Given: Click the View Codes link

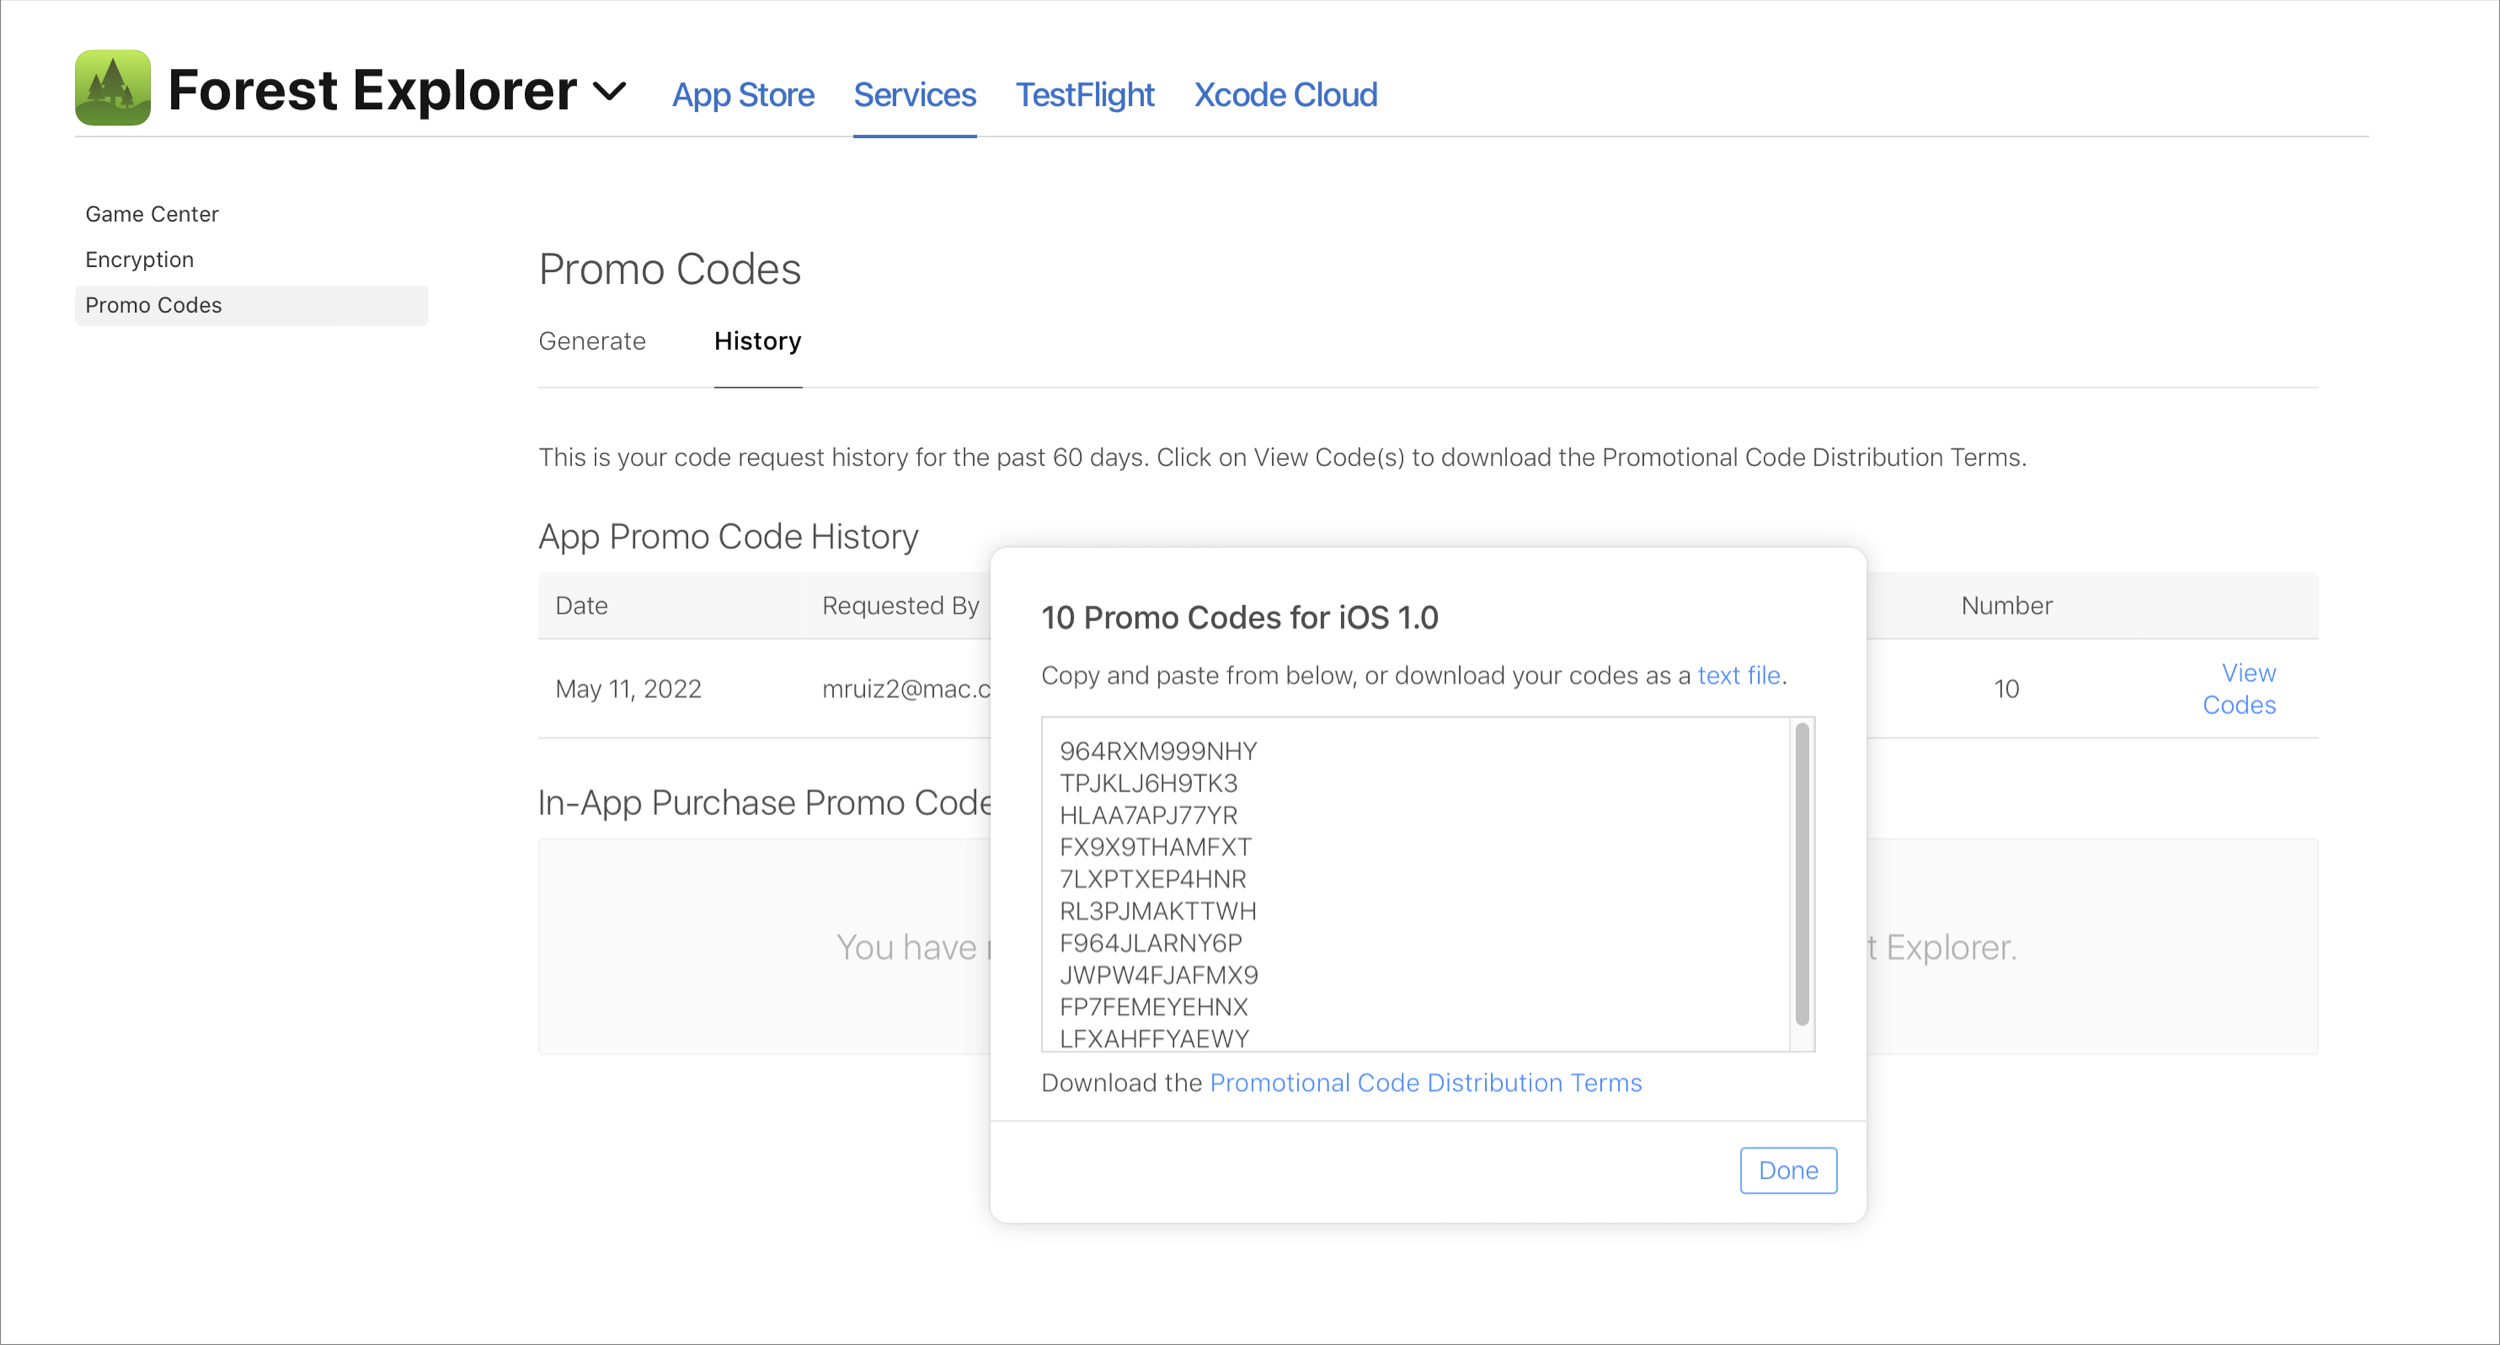Looking at the screenshot, I should coord(2240,689).
